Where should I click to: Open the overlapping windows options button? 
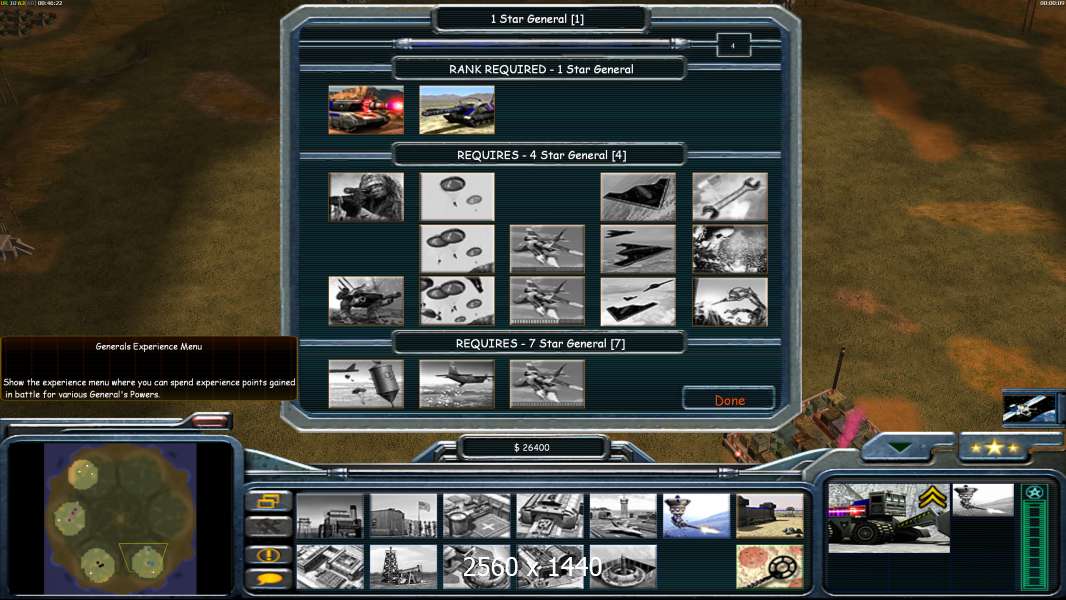pos(269,501)
